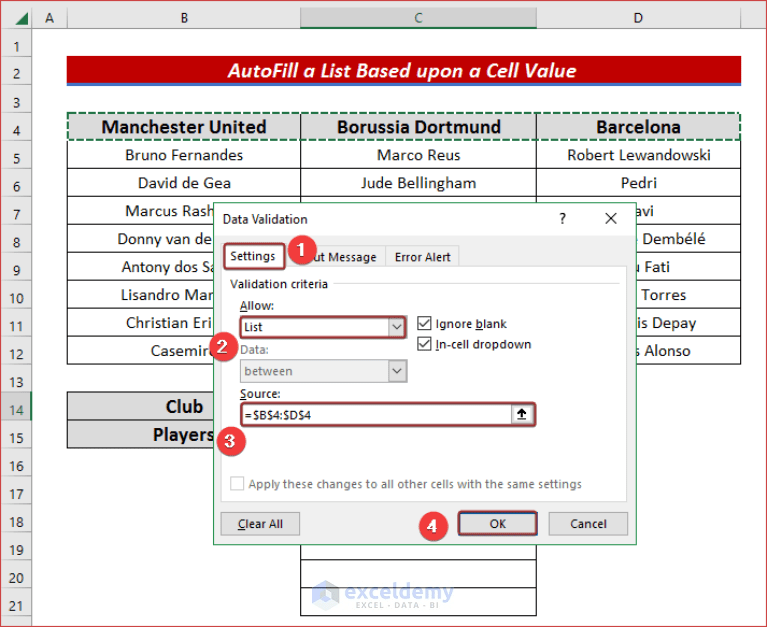Select the Casemiro cell in row 12
The image size is (767, 627).
[141, 351]
